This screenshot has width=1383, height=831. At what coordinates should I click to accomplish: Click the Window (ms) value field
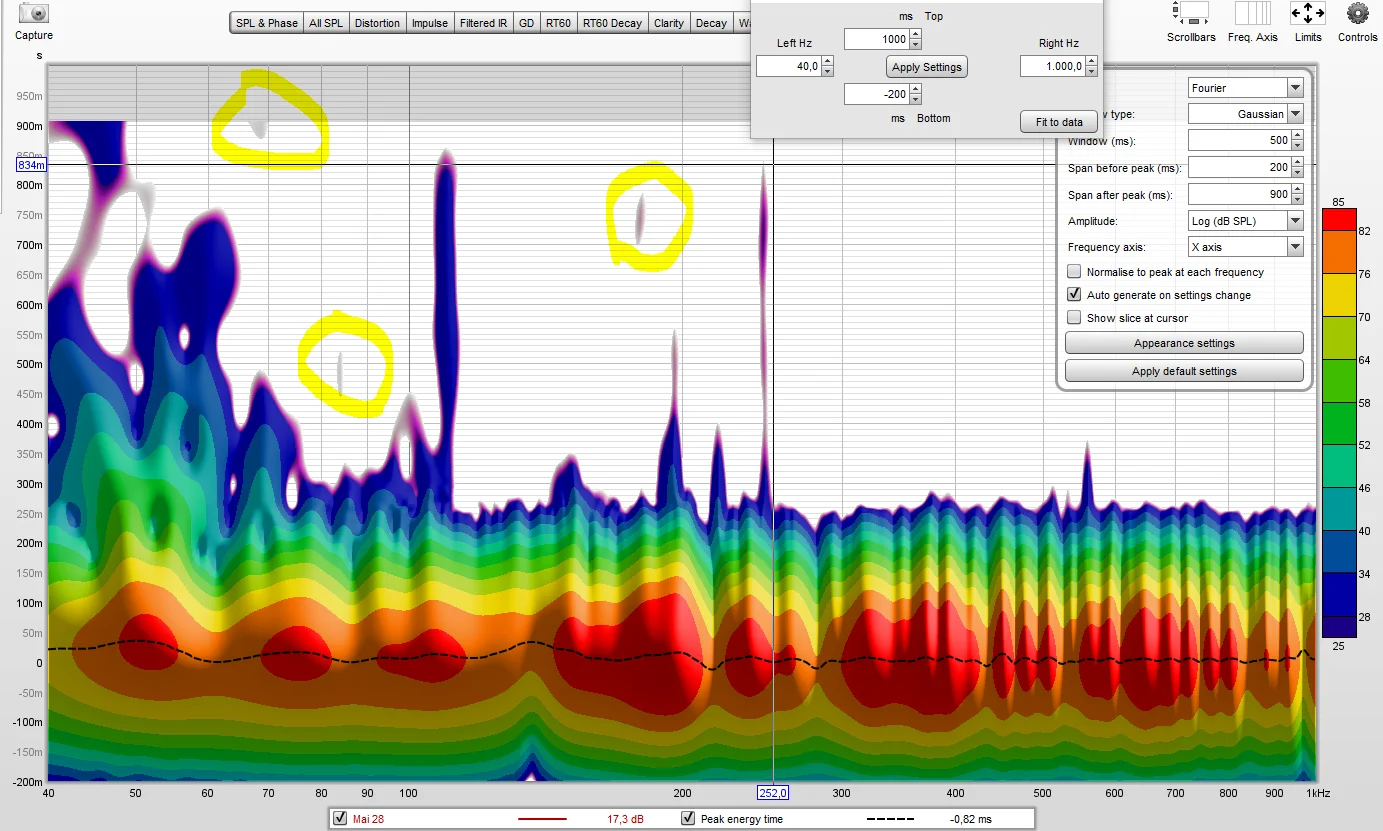(1239, 141)
